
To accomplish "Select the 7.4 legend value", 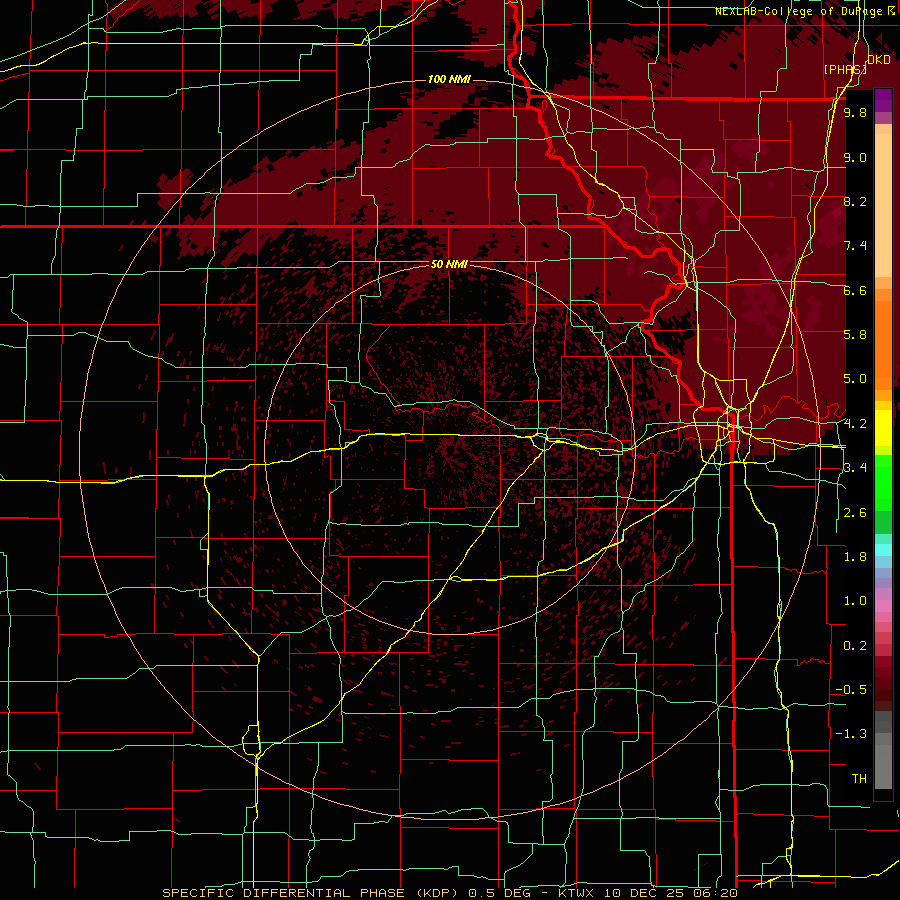I will pyautogui.click(x=855, y=246).
